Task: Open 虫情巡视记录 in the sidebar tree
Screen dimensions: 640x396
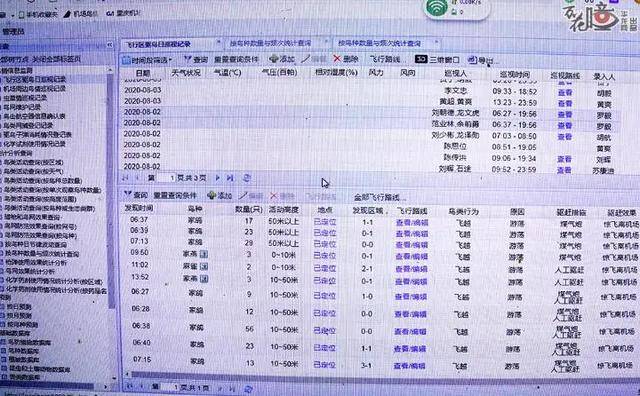Action: click(x=24, y=98)
